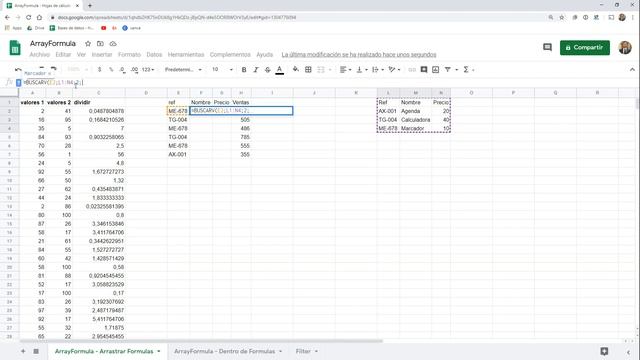Open Formato menu
Image resolution: width=640 pixels, height=360 pixels.
coord(129,55)
